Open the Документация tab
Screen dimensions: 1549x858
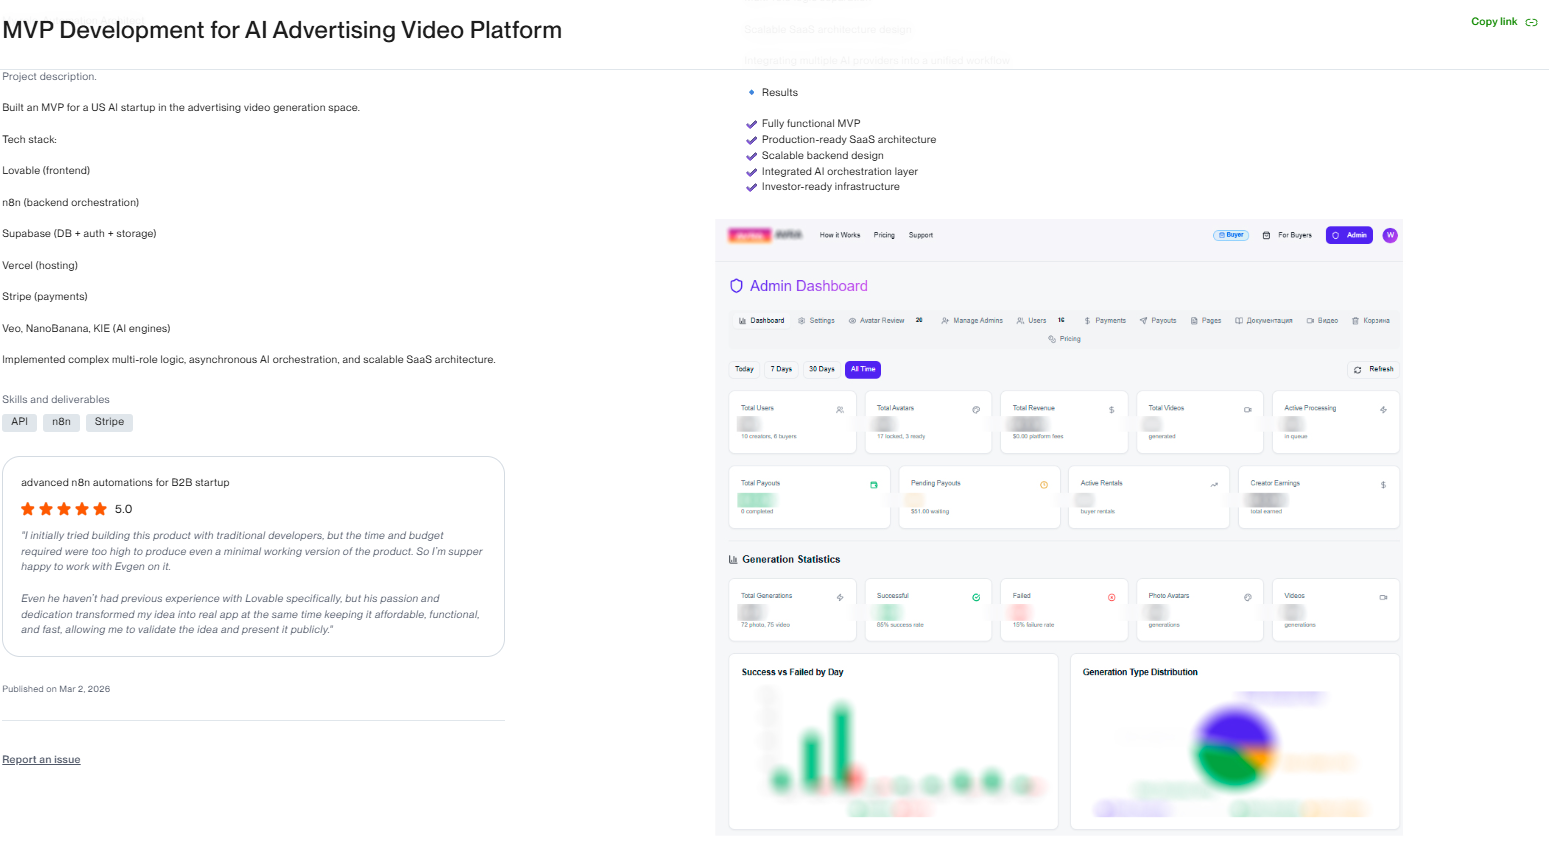click(1264, 321)
